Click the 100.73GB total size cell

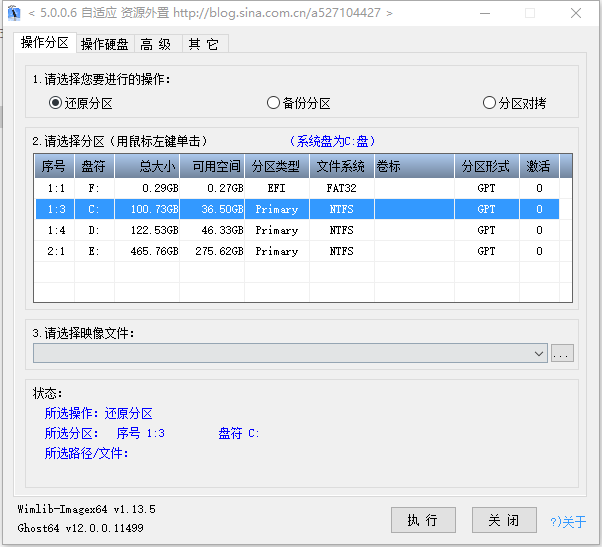[x=147, y=209]
